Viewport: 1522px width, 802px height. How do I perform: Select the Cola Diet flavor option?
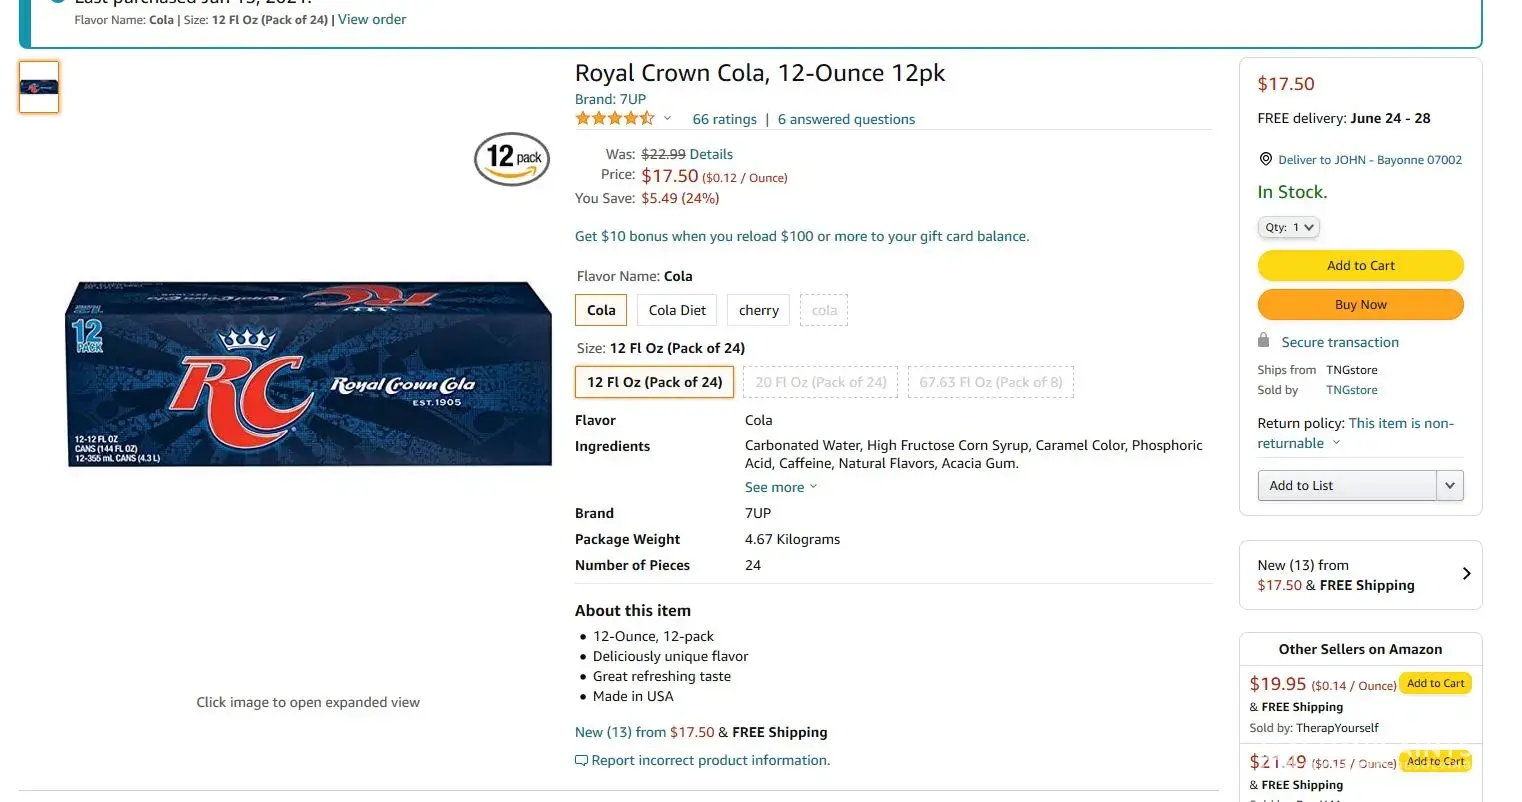click(x=677, y=310)
